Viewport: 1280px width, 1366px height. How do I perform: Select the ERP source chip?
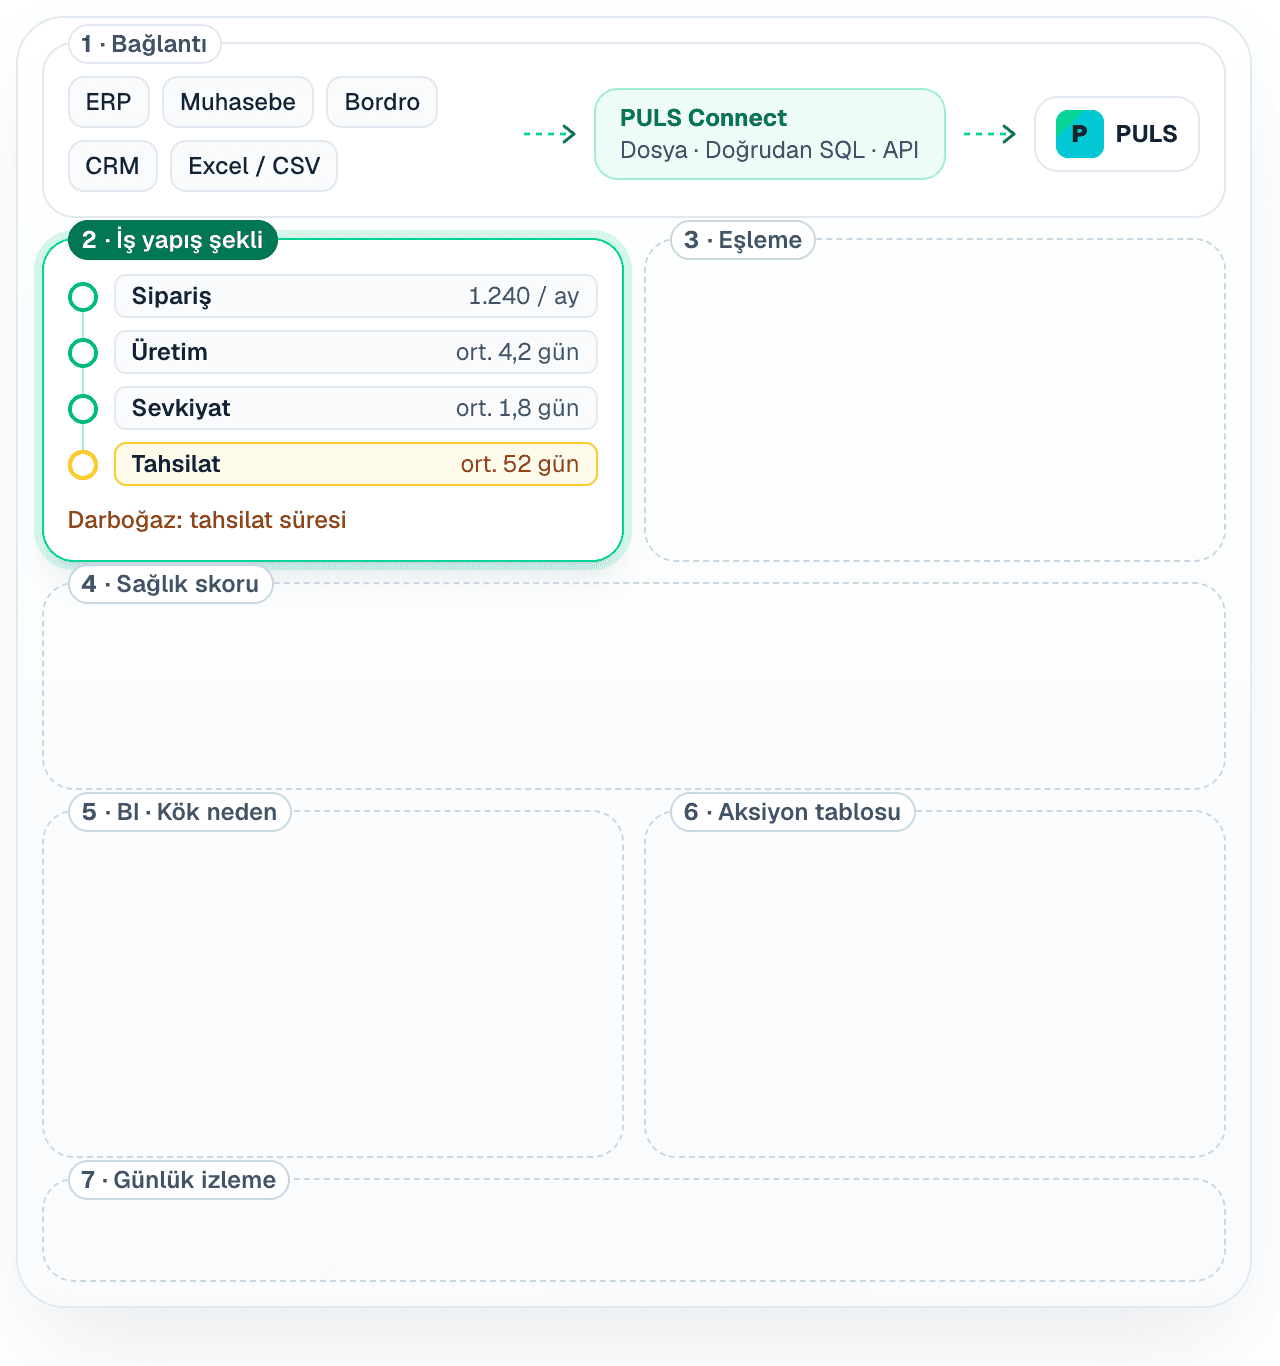109,102
